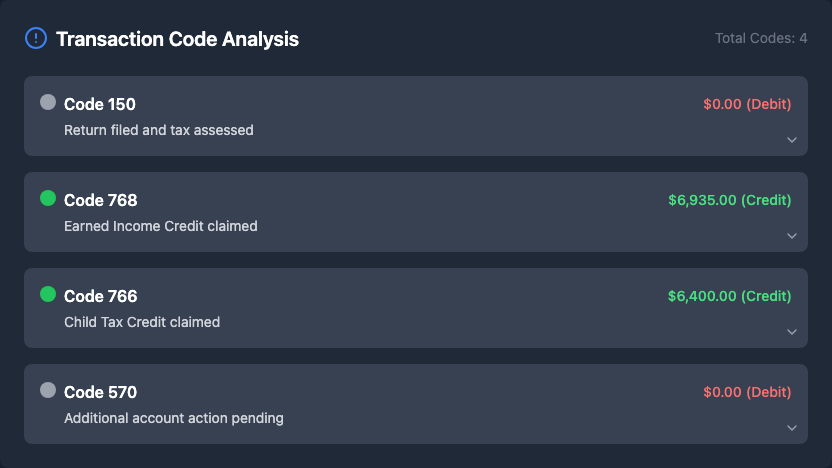
Task: Click the $6,400.00 (Credit) amount
Action: pyautogui.click(x=729, y=296)
